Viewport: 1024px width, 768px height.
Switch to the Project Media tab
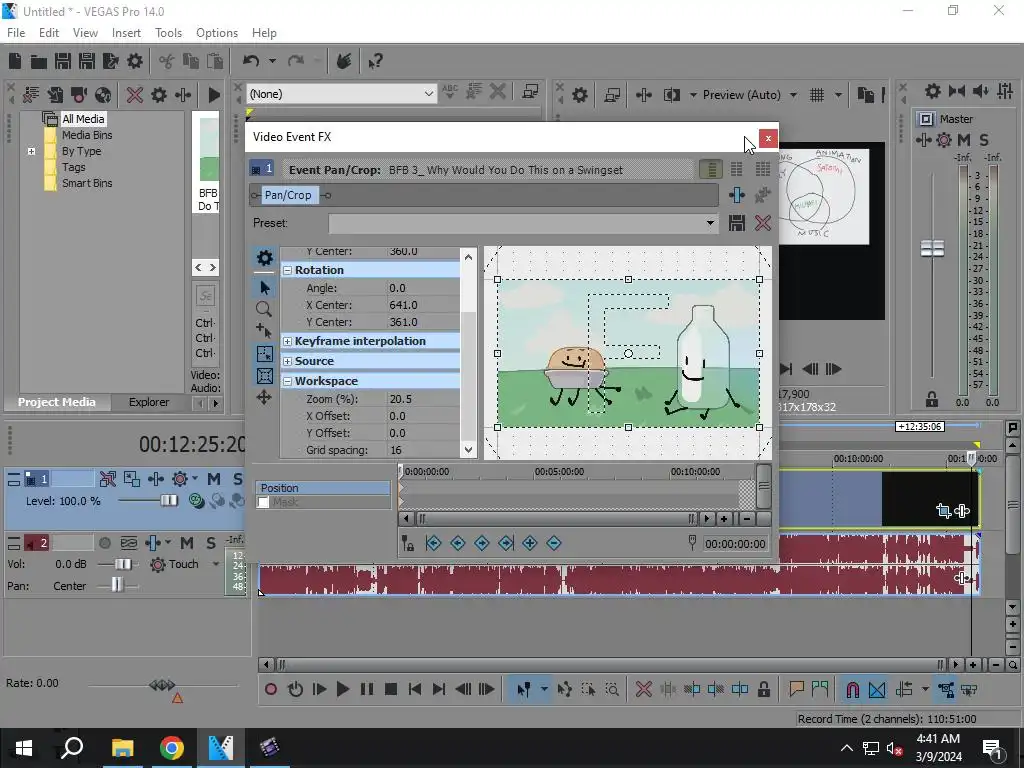tap(56, 402)
